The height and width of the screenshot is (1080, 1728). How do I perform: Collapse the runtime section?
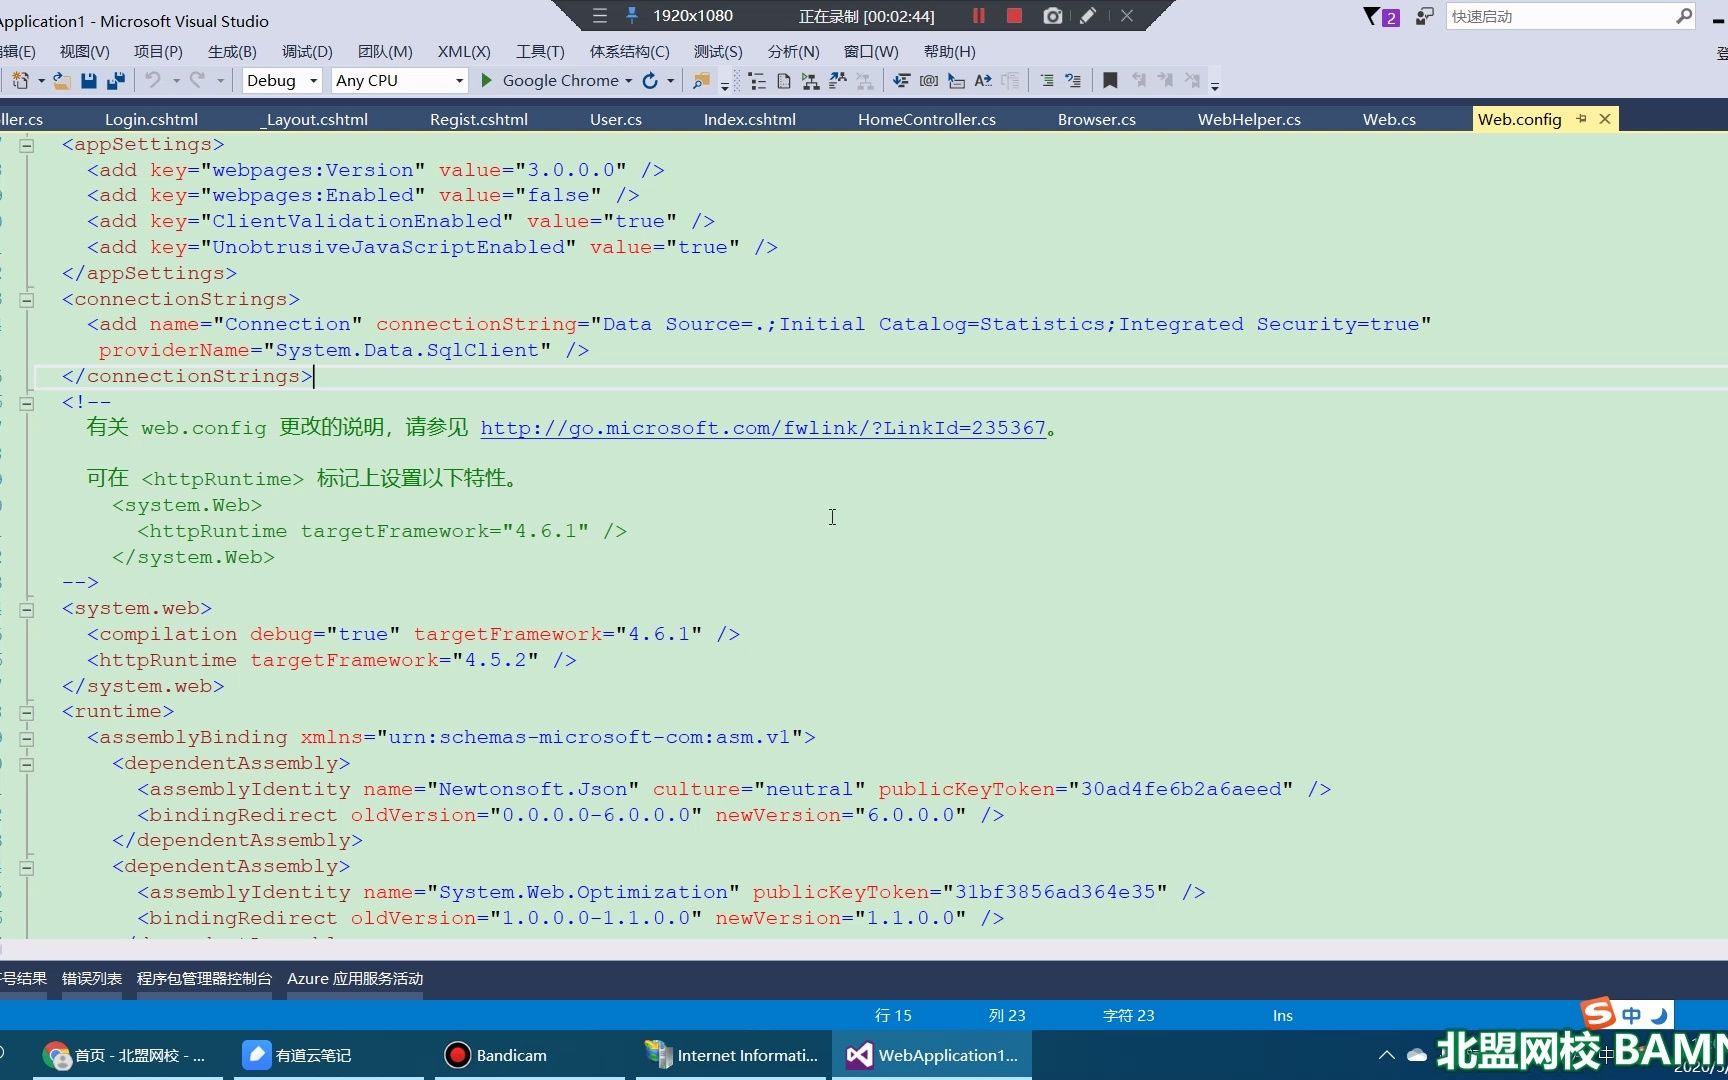(27, 712)
